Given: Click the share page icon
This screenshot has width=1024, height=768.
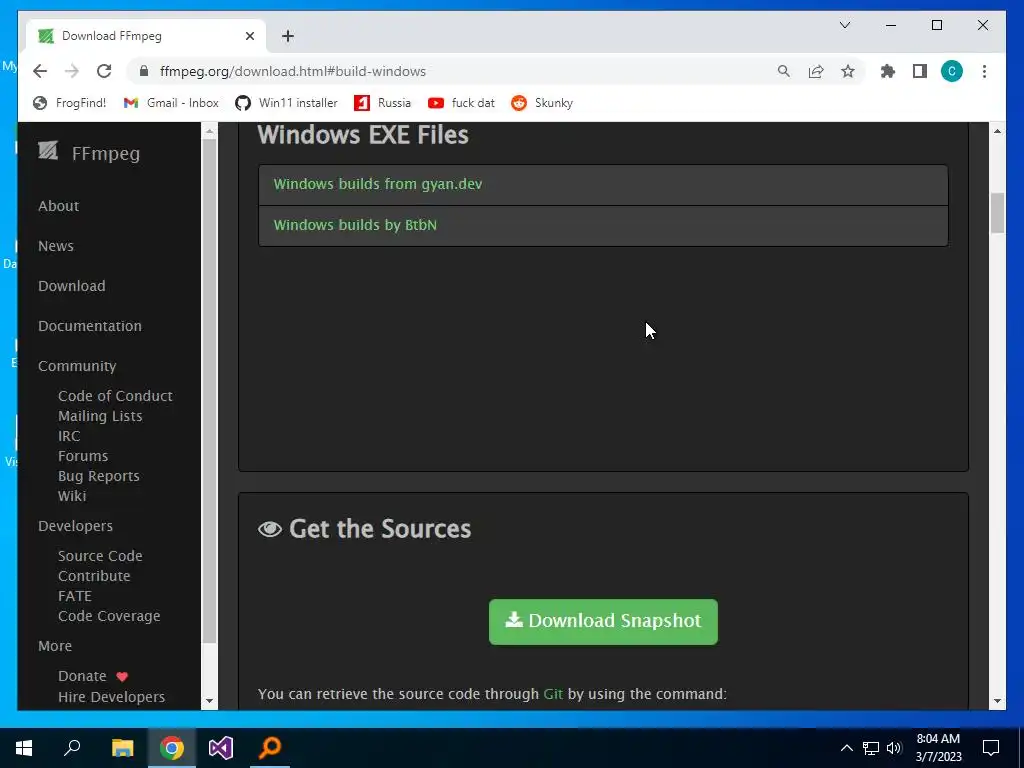Looking at the screenshot, I should pos(816,71).
